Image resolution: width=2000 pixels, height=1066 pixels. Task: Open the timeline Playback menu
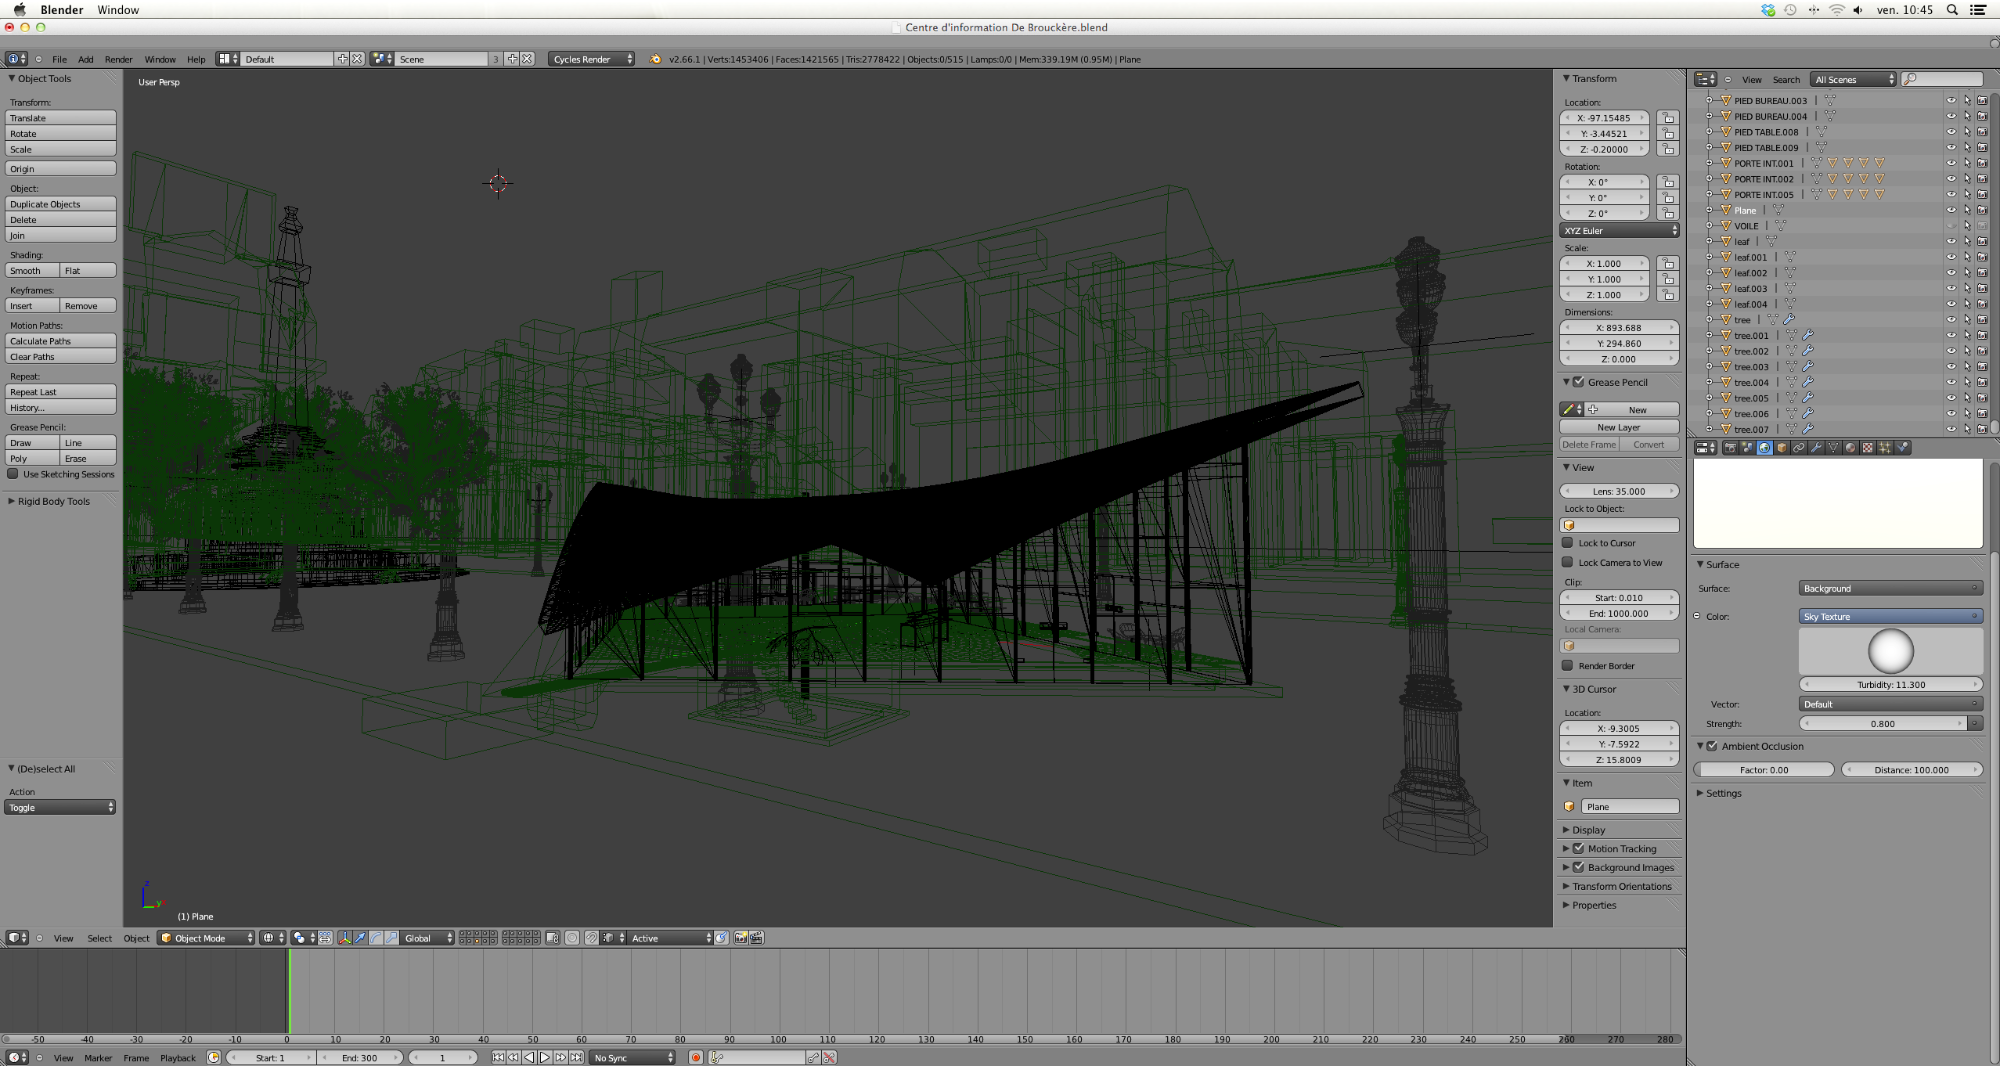pyautogui.click(x=178, y=1057)
